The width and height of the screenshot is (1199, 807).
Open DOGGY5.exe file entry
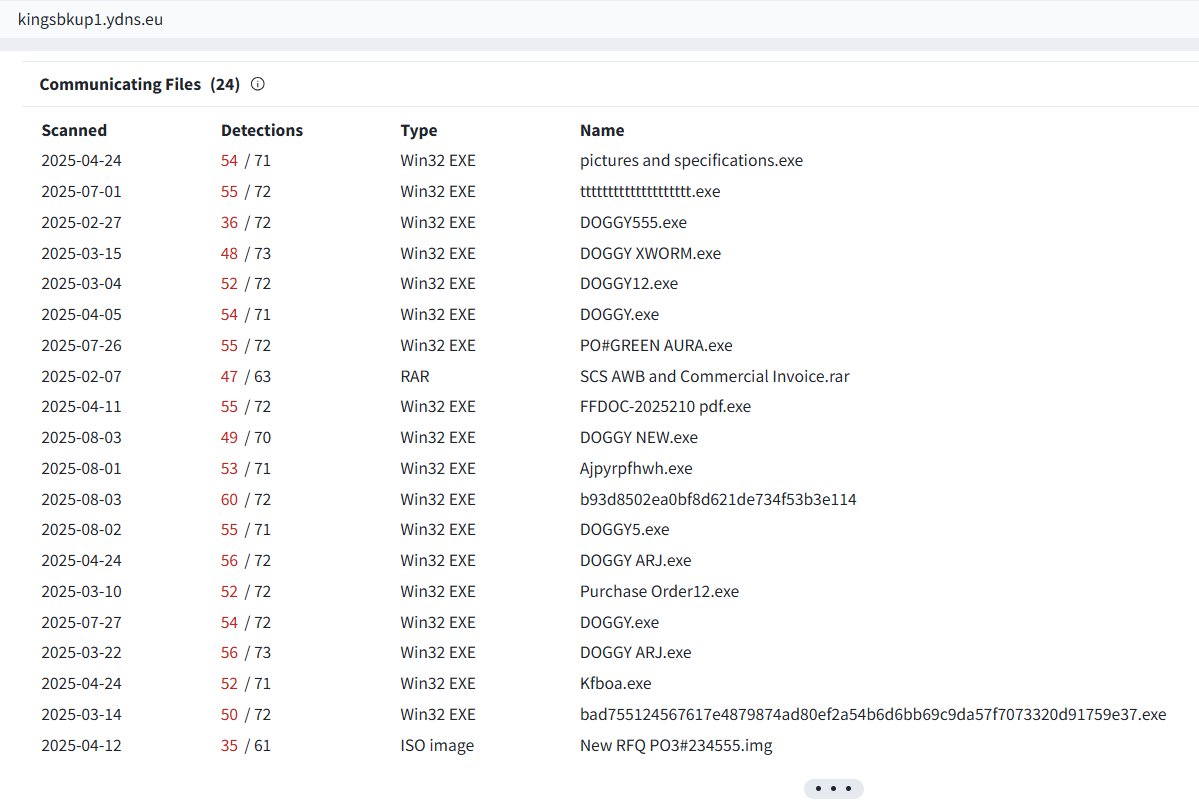[624, 529]
